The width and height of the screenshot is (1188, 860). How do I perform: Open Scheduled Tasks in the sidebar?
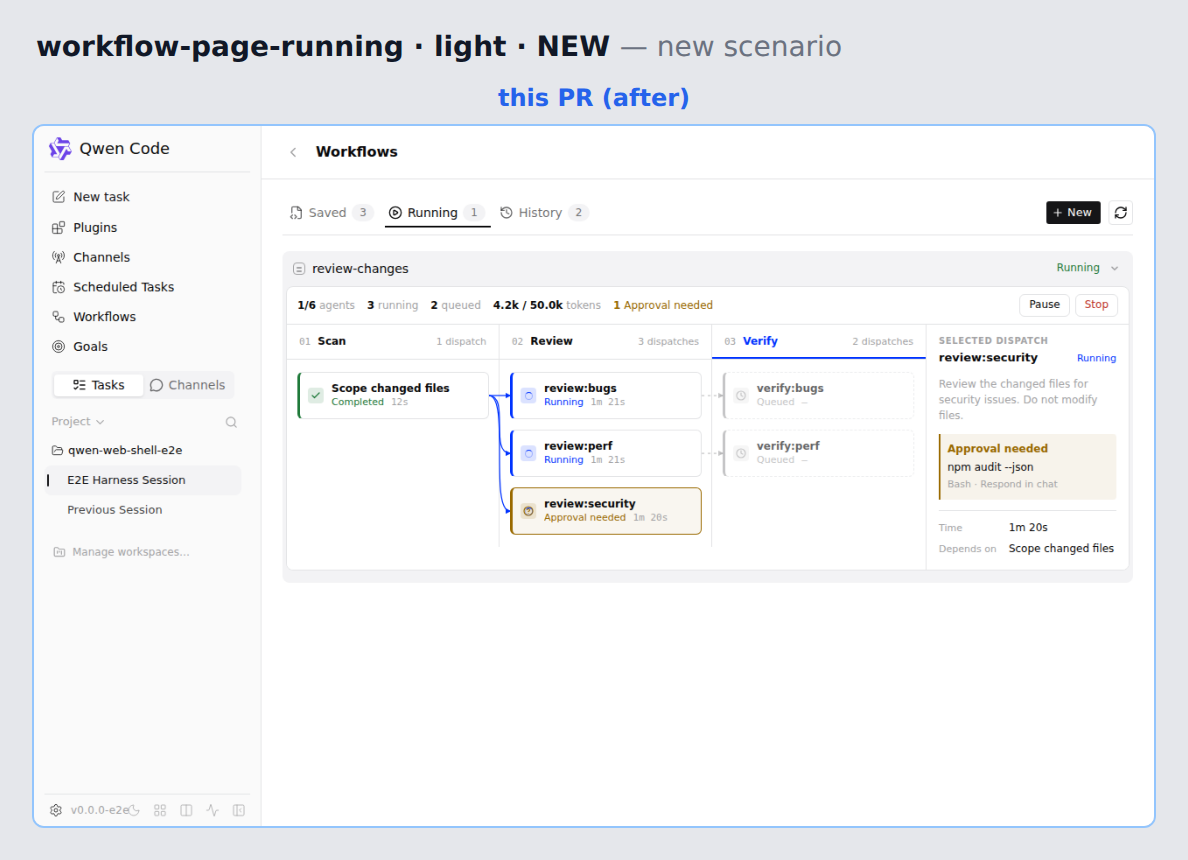click(x=123, y=287)
